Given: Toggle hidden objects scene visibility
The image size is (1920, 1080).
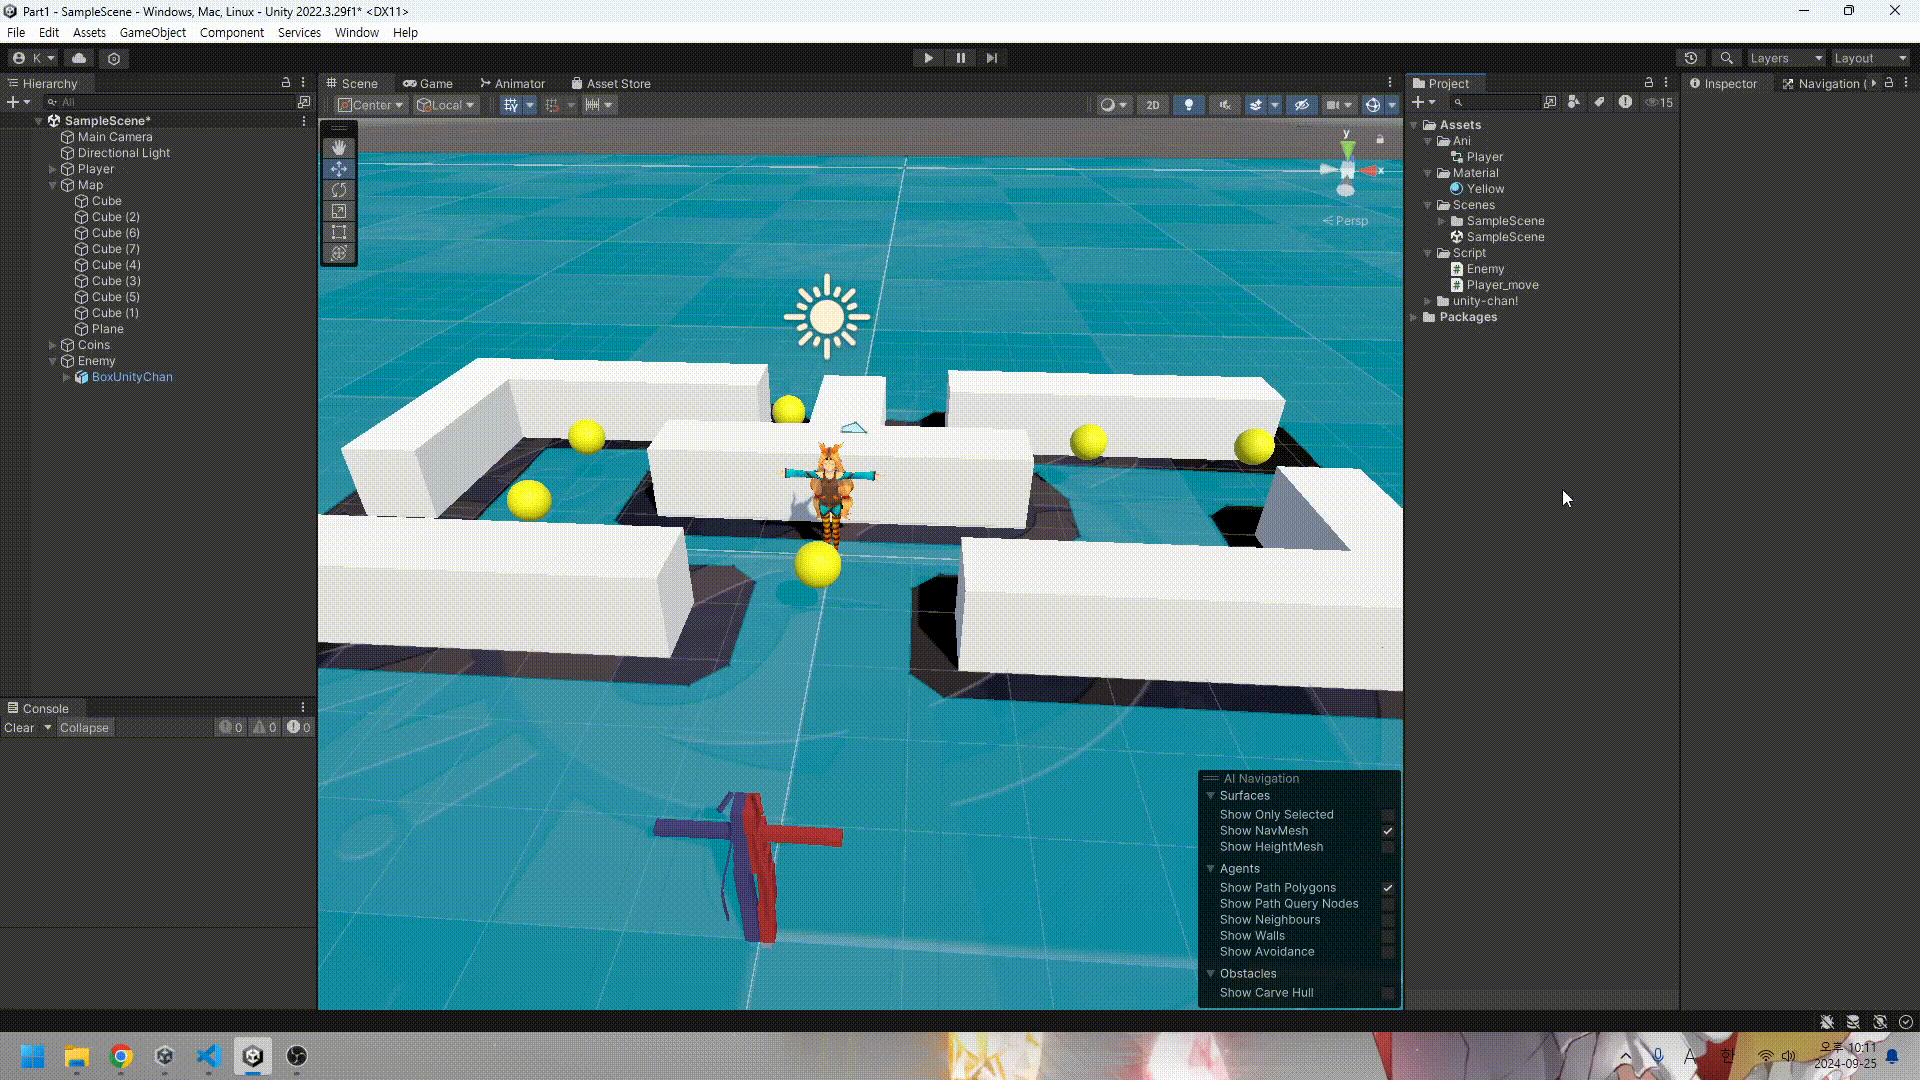Looking at the screenshot, I should [x=1301, y=105].
